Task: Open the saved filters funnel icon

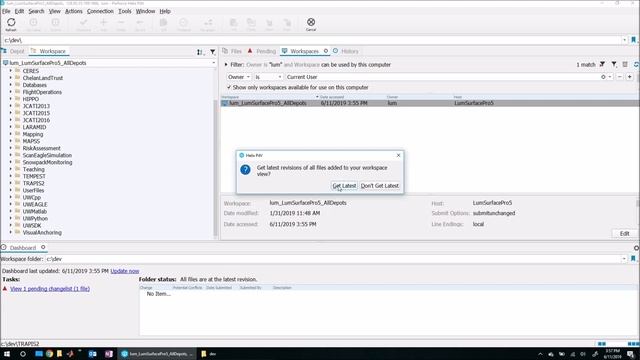Action: [614, 64]
